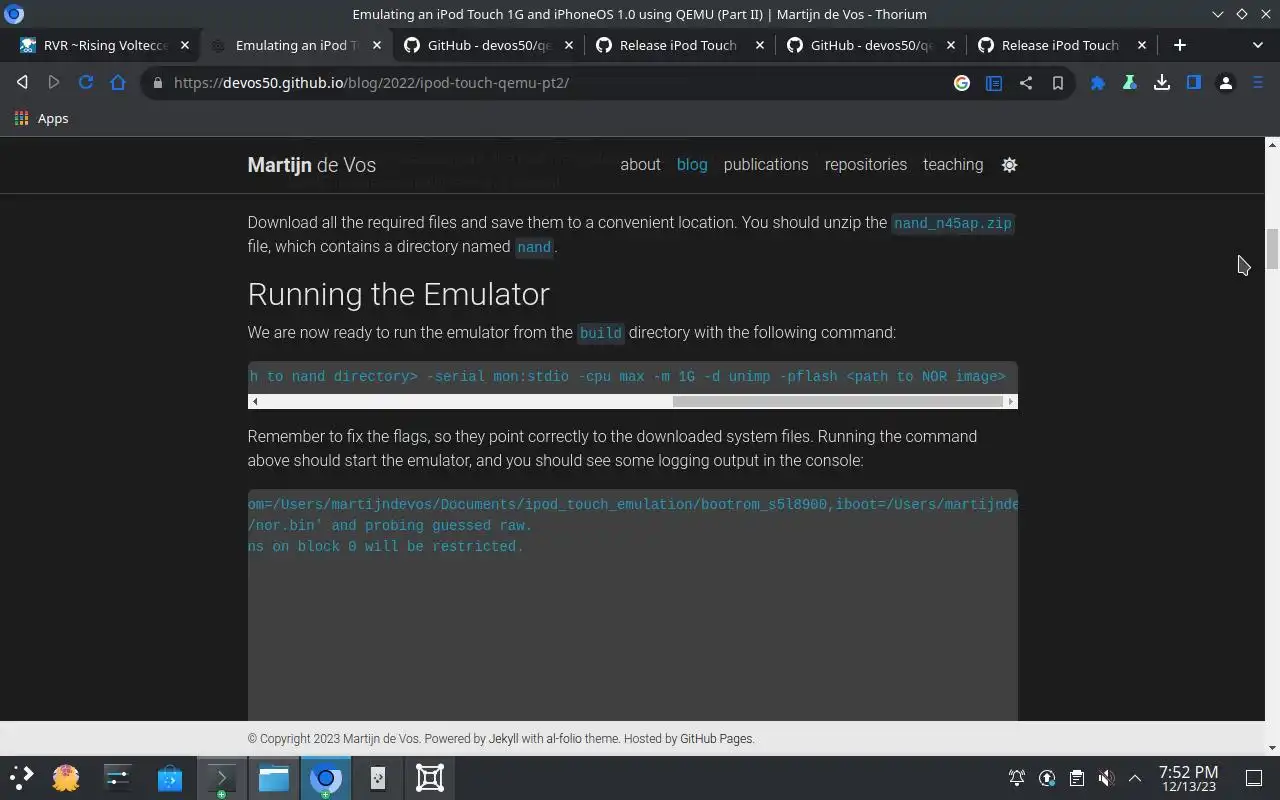Open the GitHub Pages footer link
Viewport: 1280px width, 800px height.
click(716, 739)
